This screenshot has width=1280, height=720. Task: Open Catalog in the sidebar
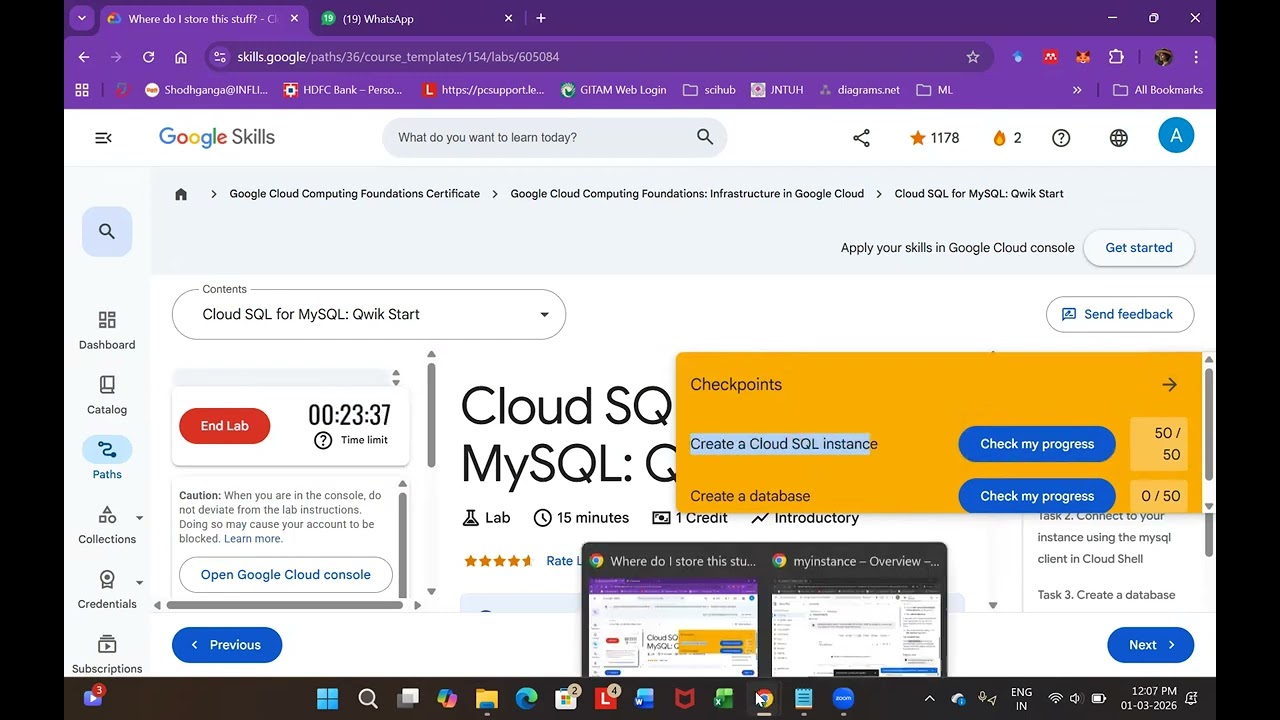click(x=107, y=395)
